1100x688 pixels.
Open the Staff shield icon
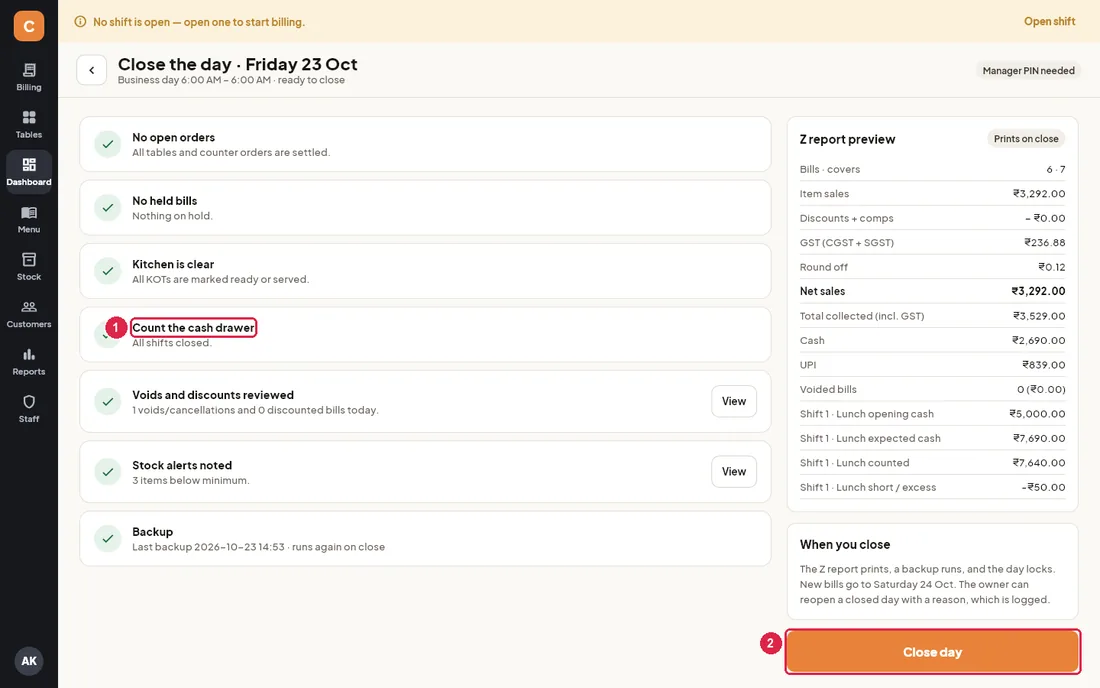[x=29, y=402]
